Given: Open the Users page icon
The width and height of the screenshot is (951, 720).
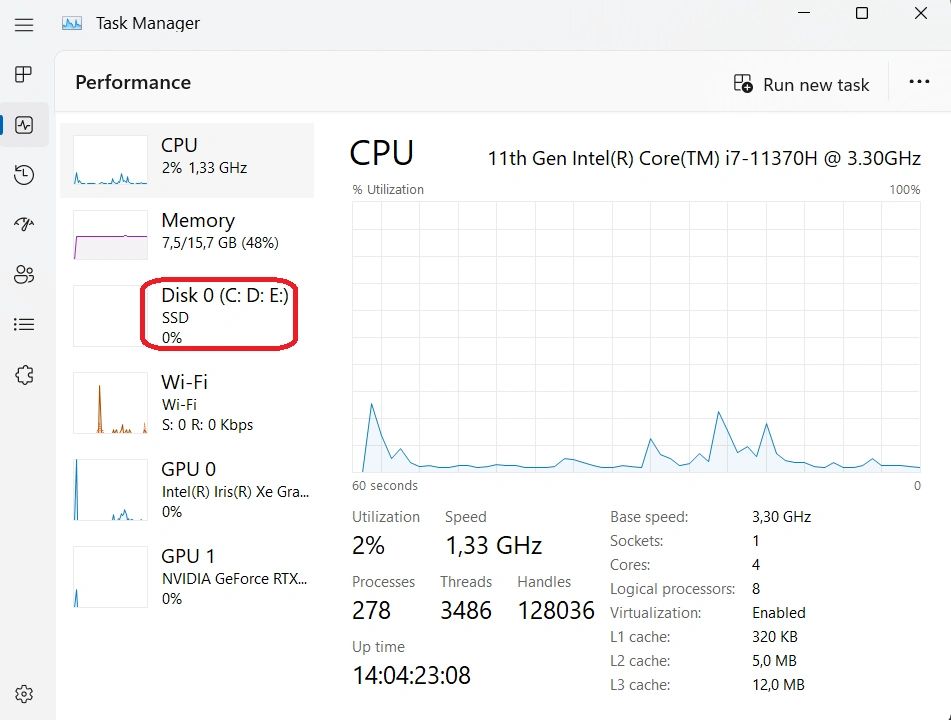Looking at the screenshot, I should (24, 275).
